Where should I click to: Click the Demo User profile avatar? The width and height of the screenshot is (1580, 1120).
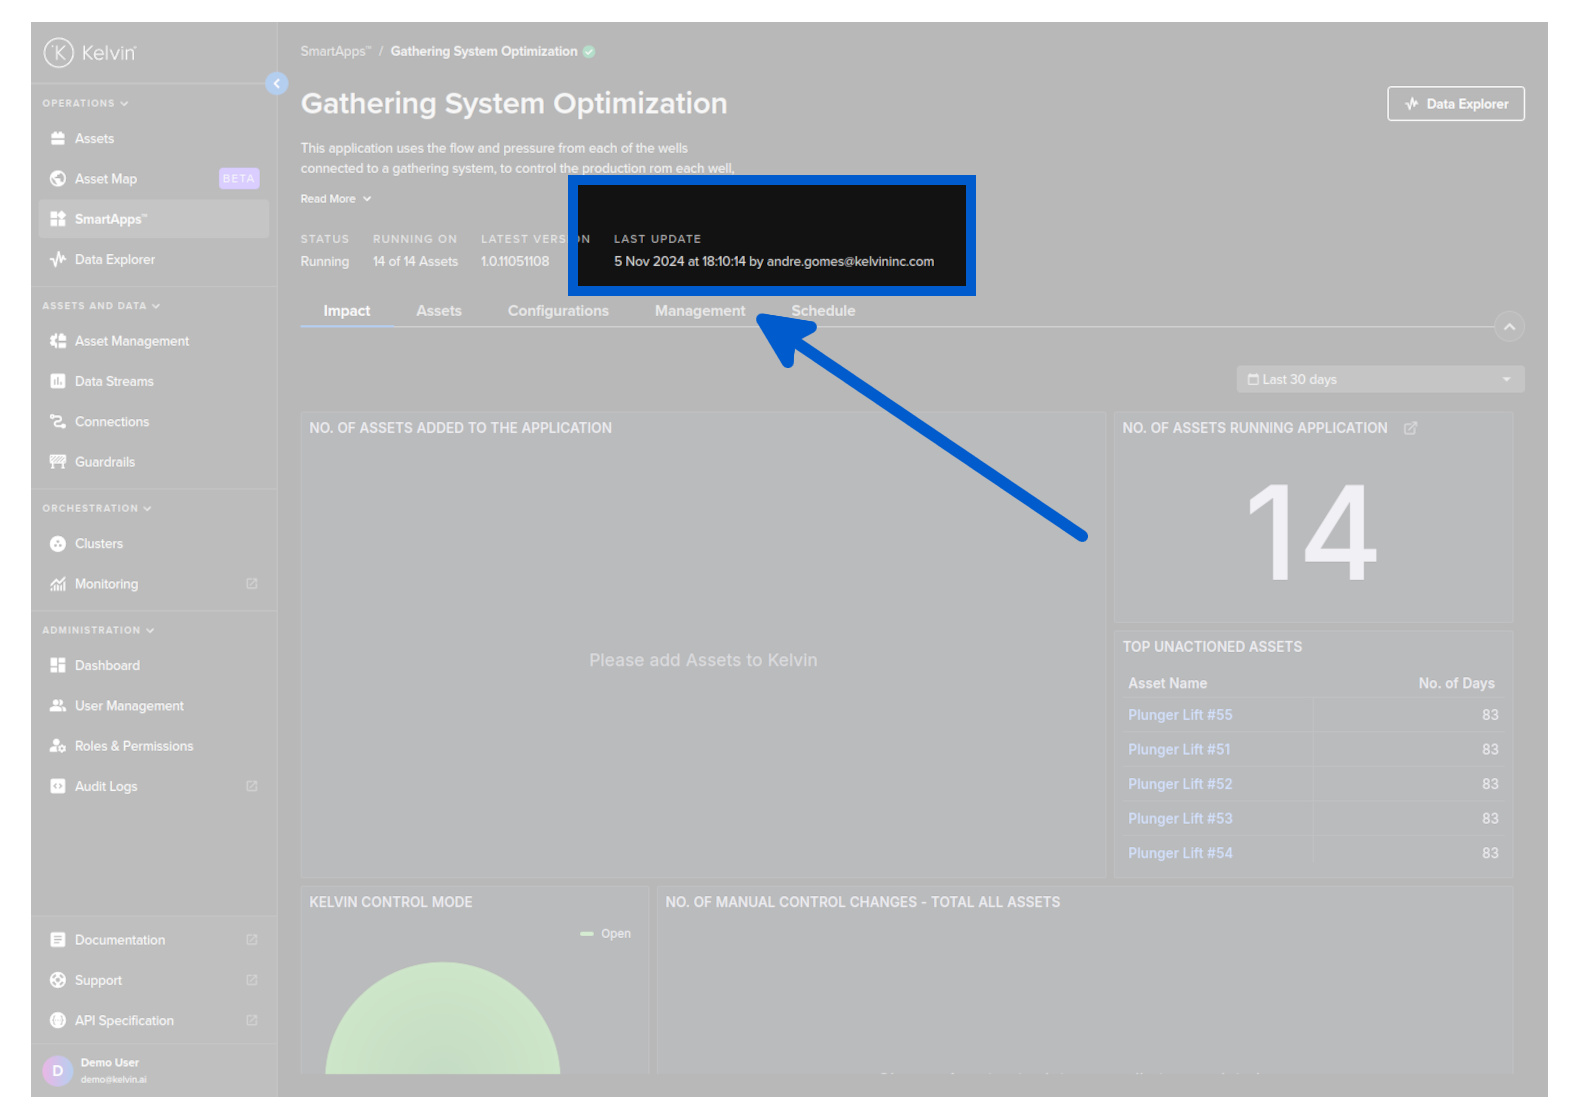coord(57,1070)
